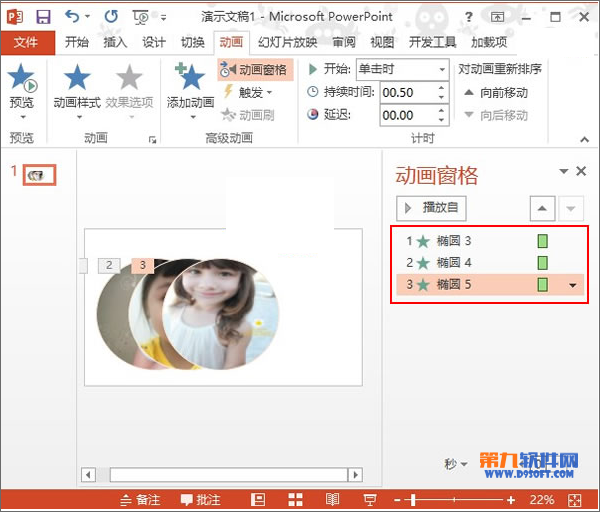The width and height of the screenshot is (600, 512).
Task: Start Slide Show from status bar icon
Action: tap(370, 500)
